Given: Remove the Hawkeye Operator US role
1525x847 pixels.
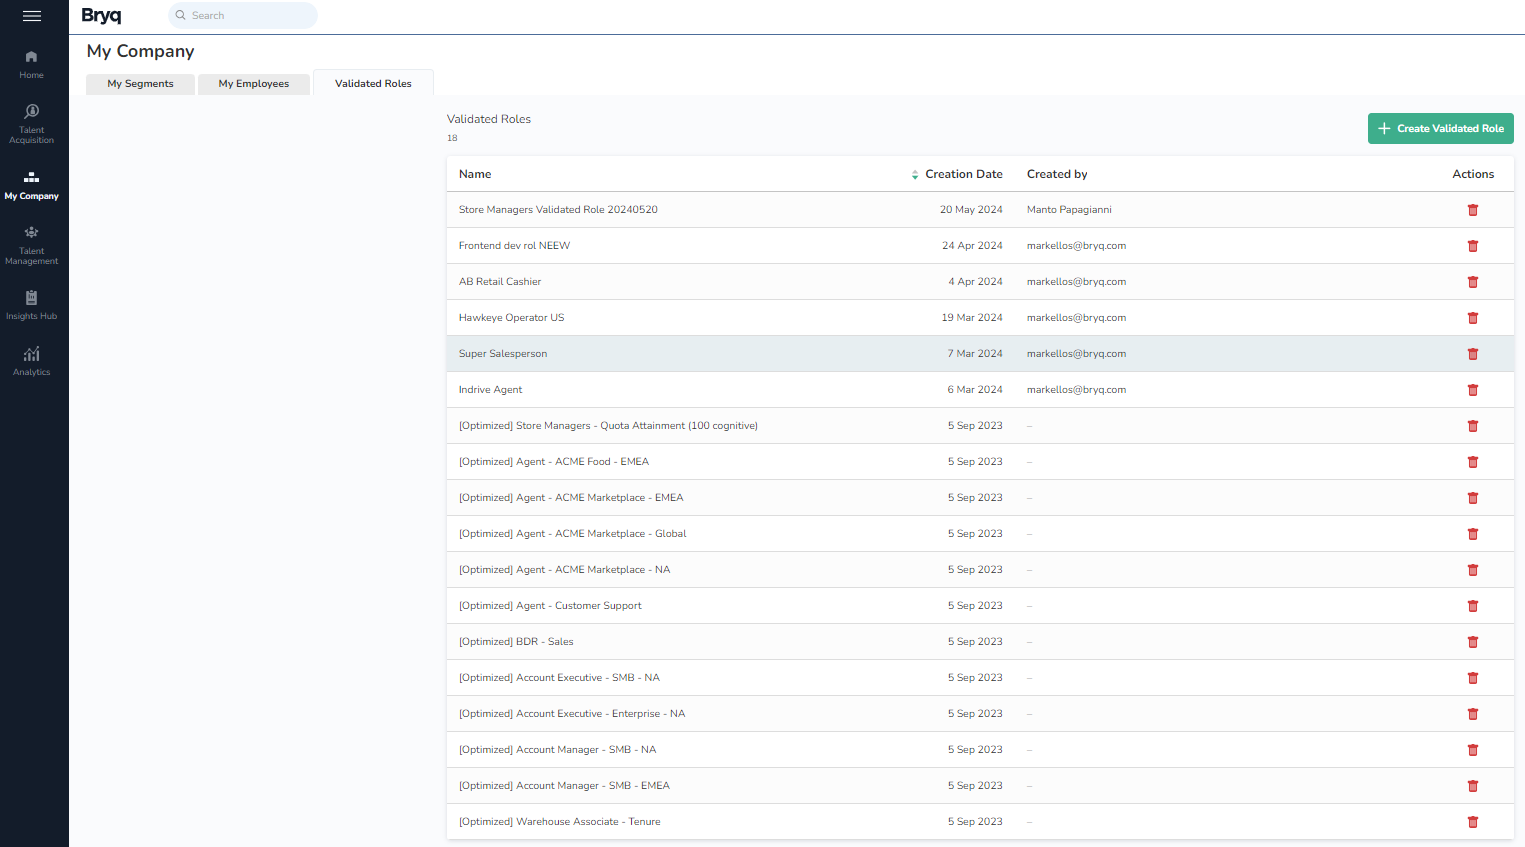Looking at the screenshot, I should pyautogui.click(x=1472, y=318).
